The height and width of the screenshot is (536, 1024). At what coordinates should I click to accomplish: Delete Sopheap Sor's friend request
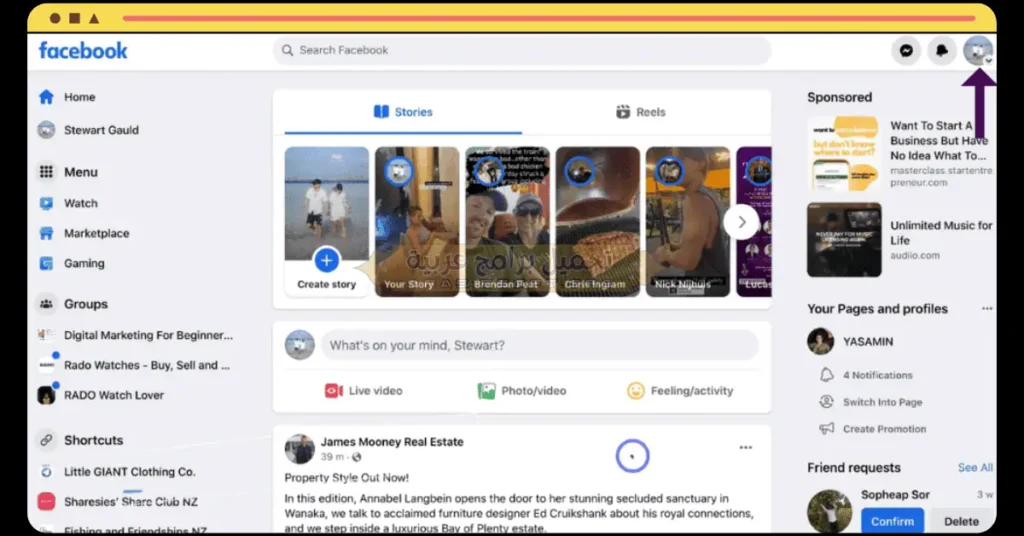961,521
